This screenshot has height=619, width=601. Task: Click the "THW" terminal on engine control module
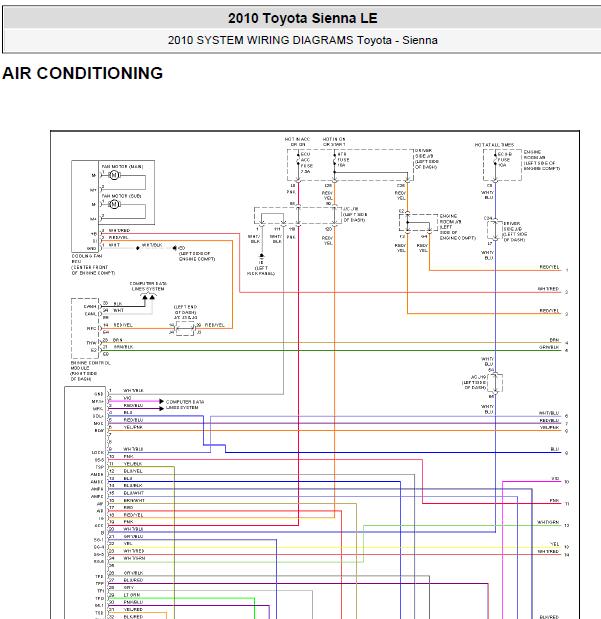(x=91, y=343)
